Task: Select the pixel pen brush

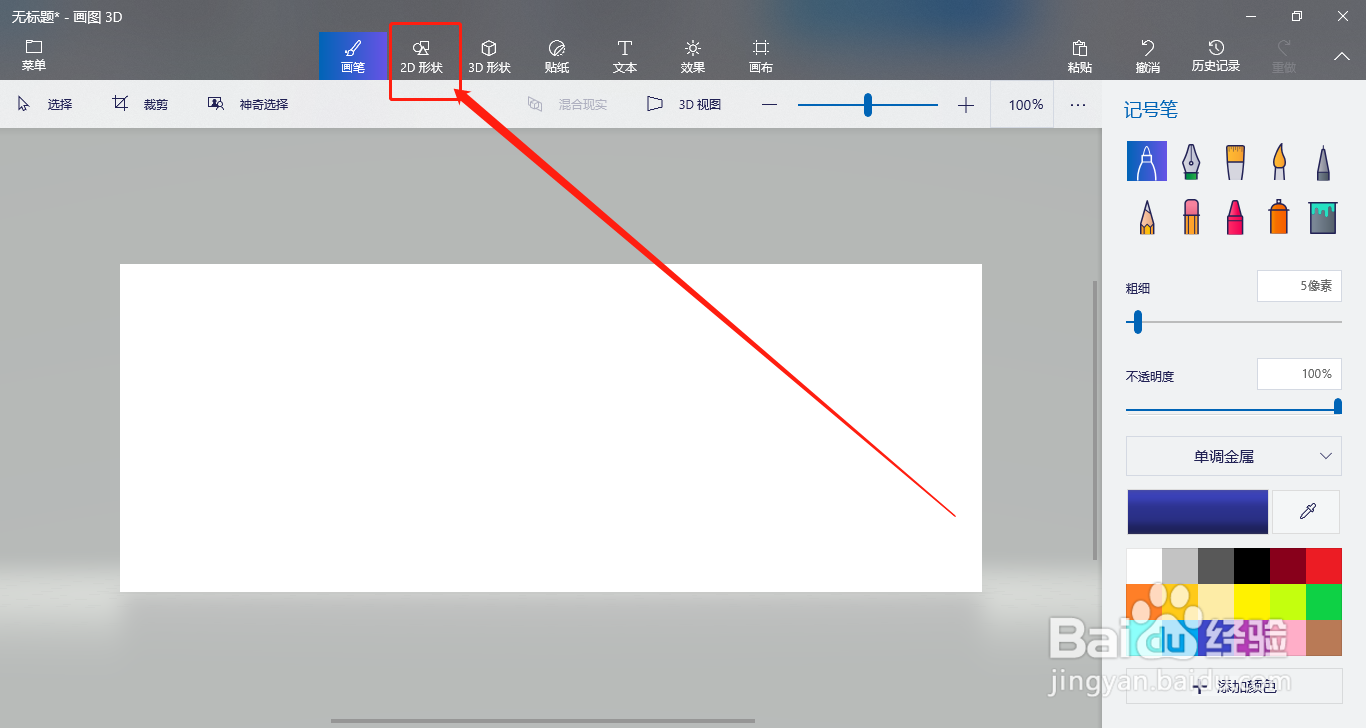Action: tap(1323, 161)
